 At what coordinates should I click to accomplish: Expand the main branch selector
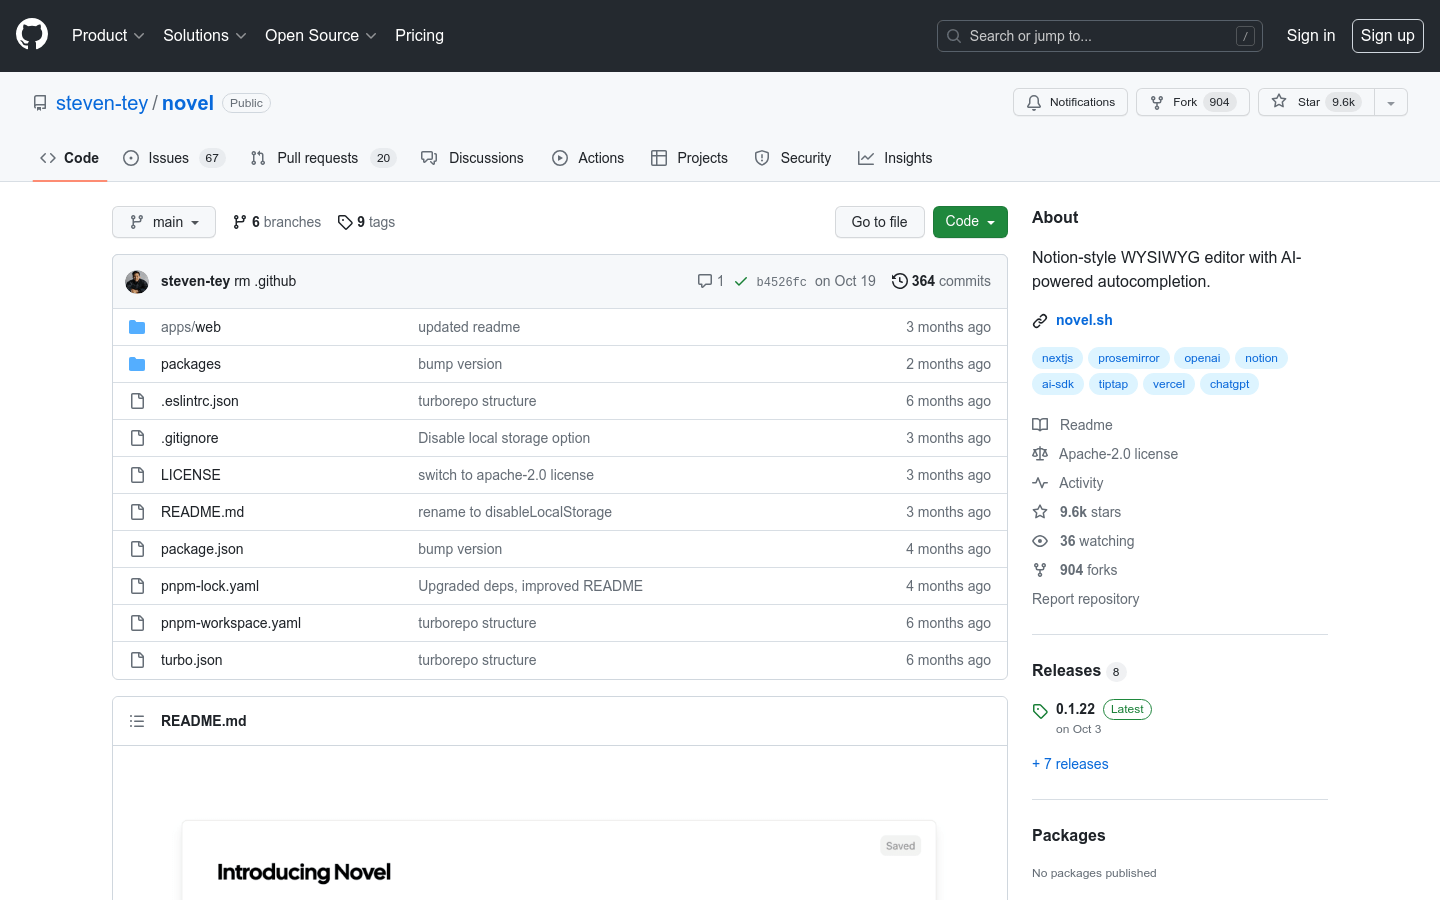tap(164, 222)
